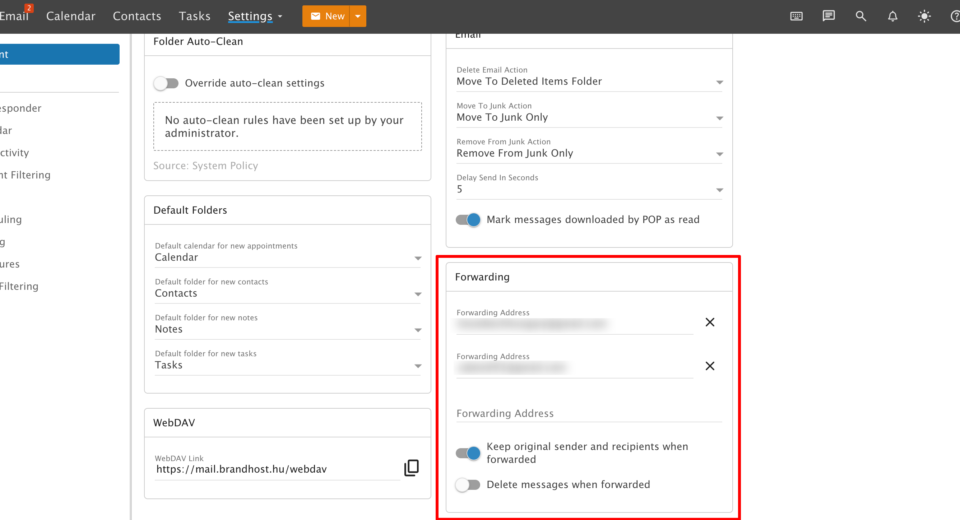Viewport: 960px width, 520px height.
Task: Remove the second forwarding address
Action: coord(710,366)
